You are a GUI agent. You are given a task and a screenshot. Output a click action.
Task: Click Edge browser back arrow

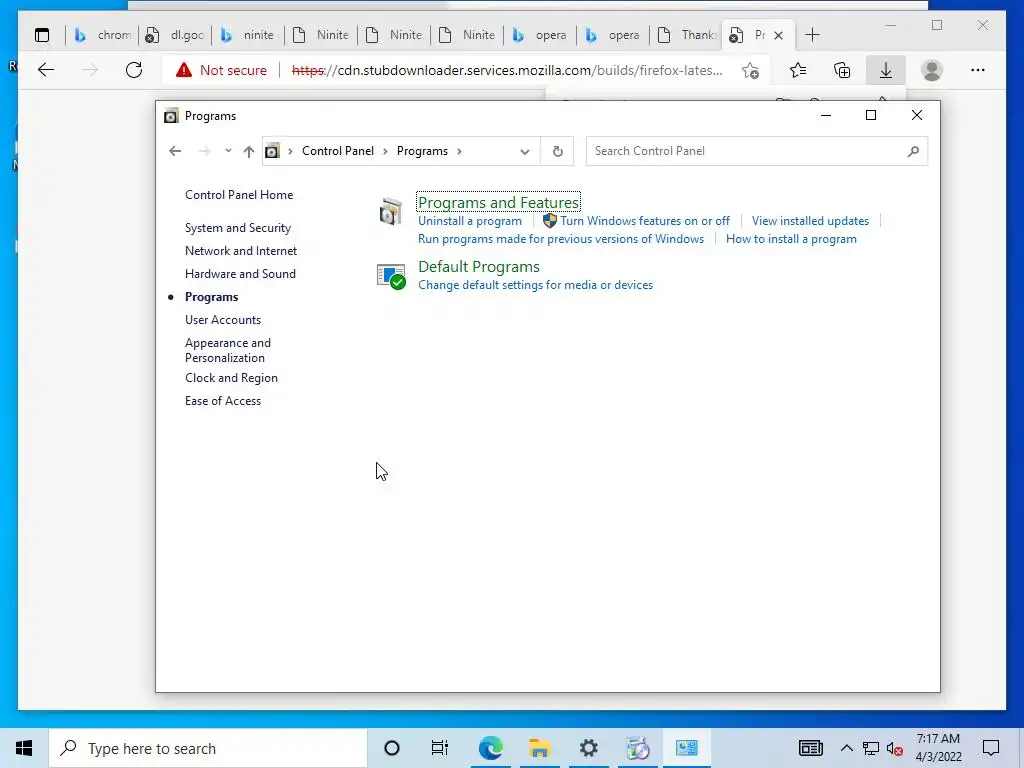pyautogui.click(x=46, y=70)
